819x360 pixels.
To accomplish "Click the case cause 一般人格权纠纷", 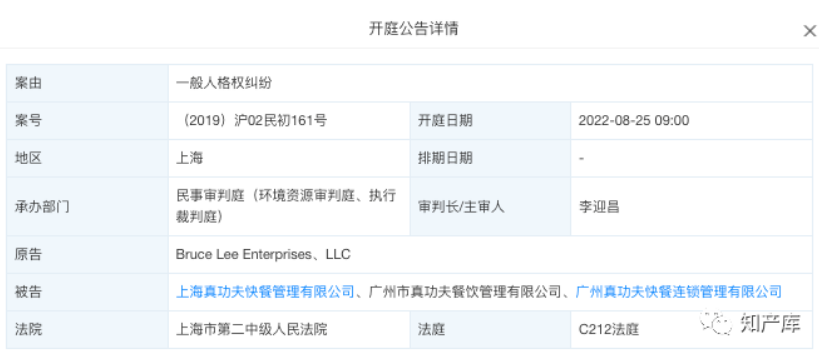I will coord(224,83).
